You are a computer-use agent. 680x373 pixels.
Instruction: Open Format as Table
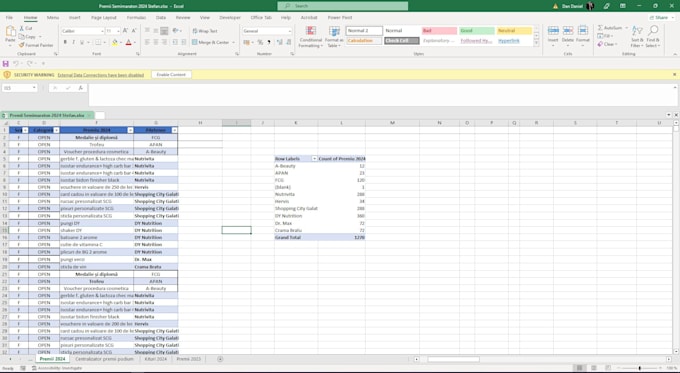pyautogui.click(x=334, y=36)
